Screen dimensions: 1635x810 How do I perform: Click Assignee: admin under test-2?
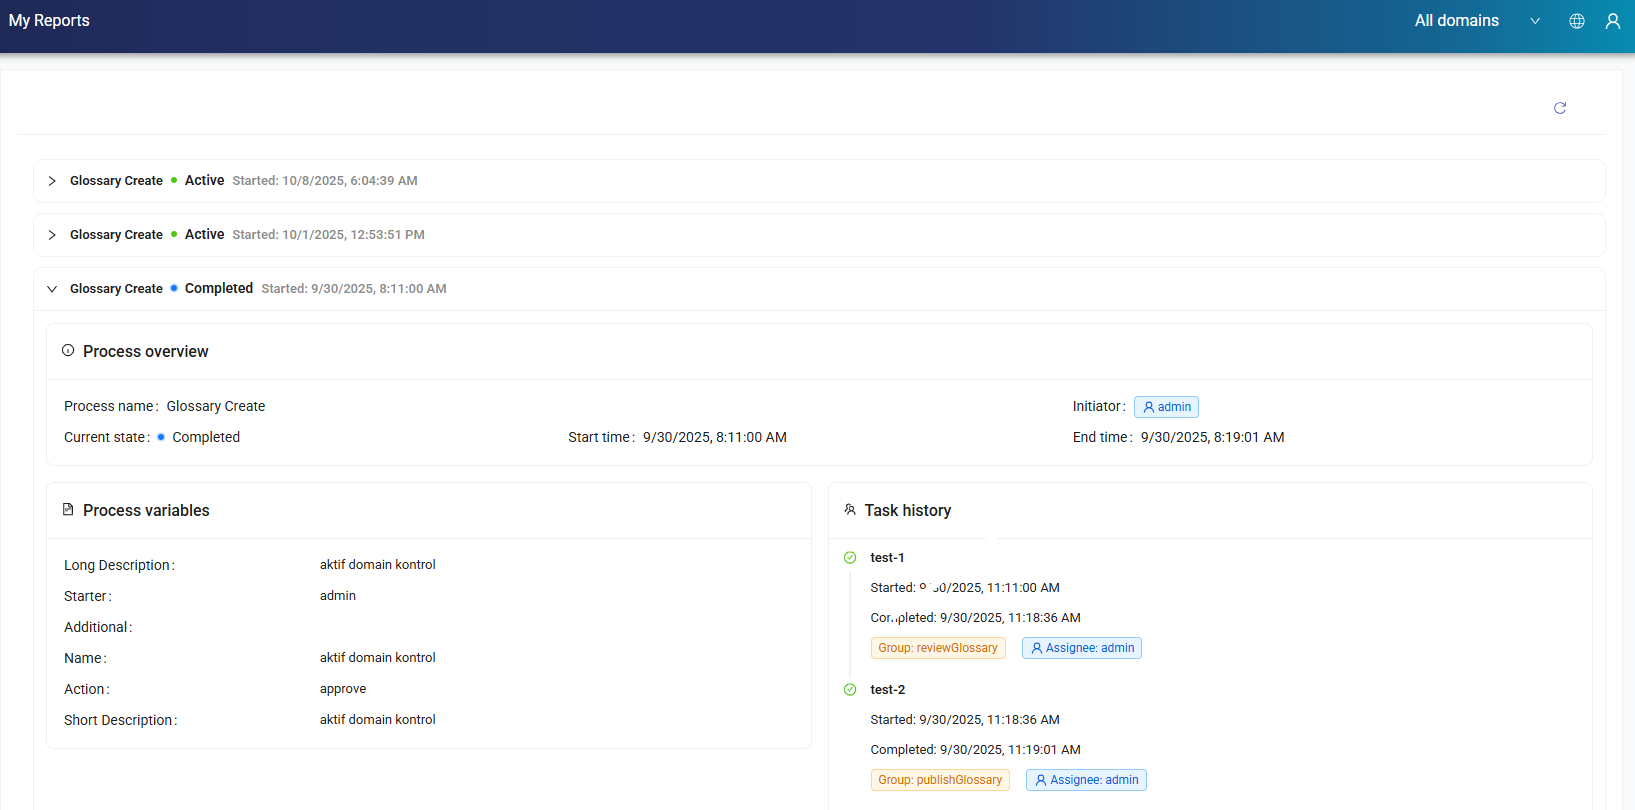point(1085,780)
